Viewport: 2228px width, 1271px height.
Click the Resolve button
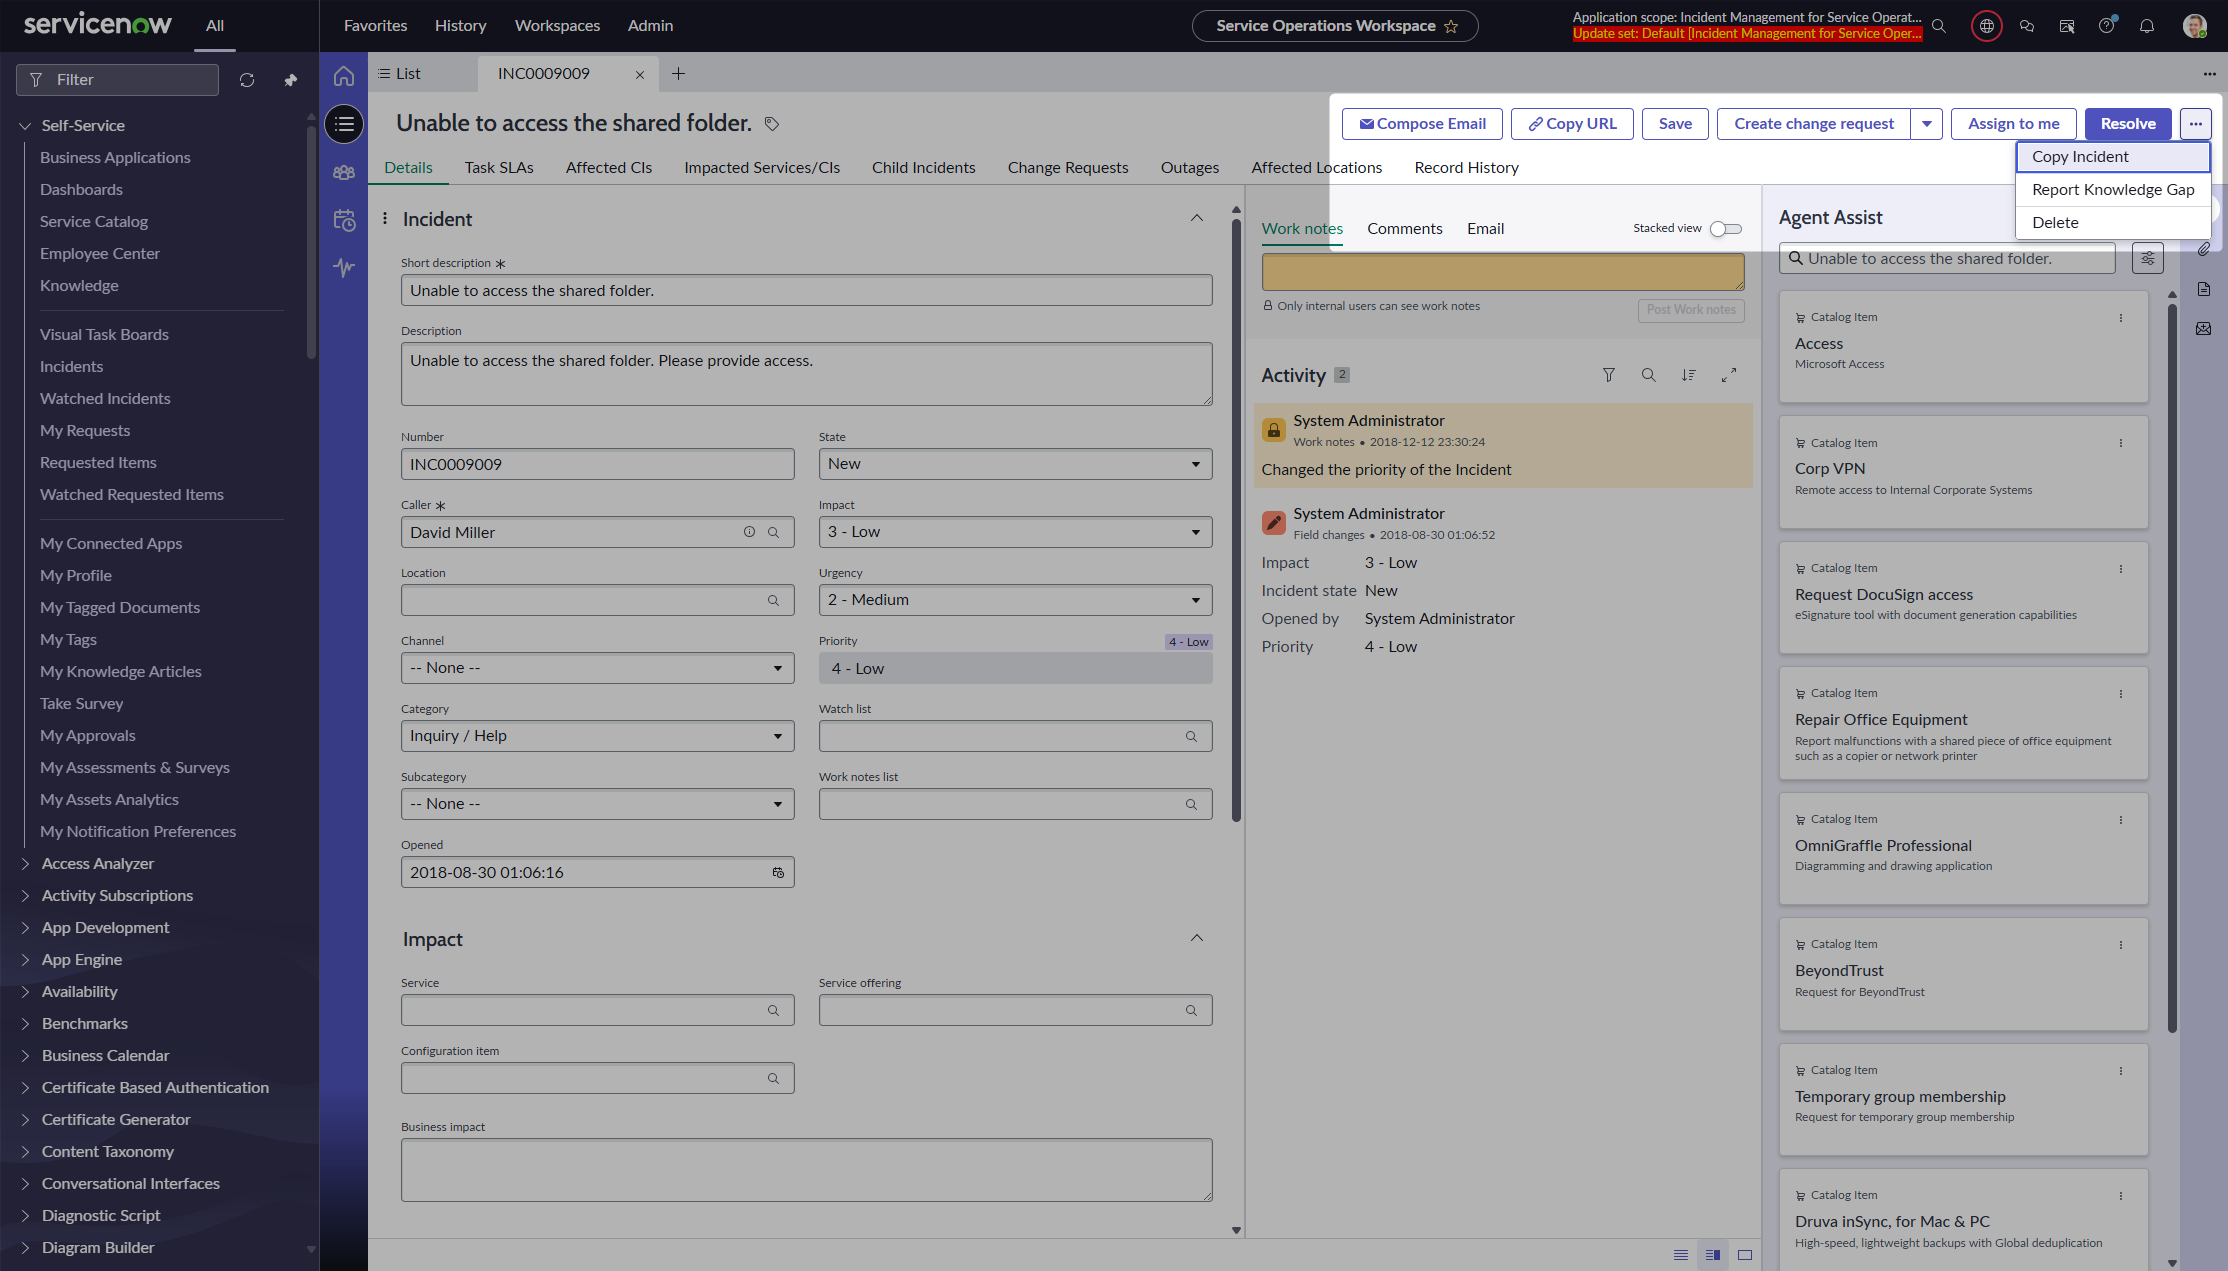point(2127,124)
